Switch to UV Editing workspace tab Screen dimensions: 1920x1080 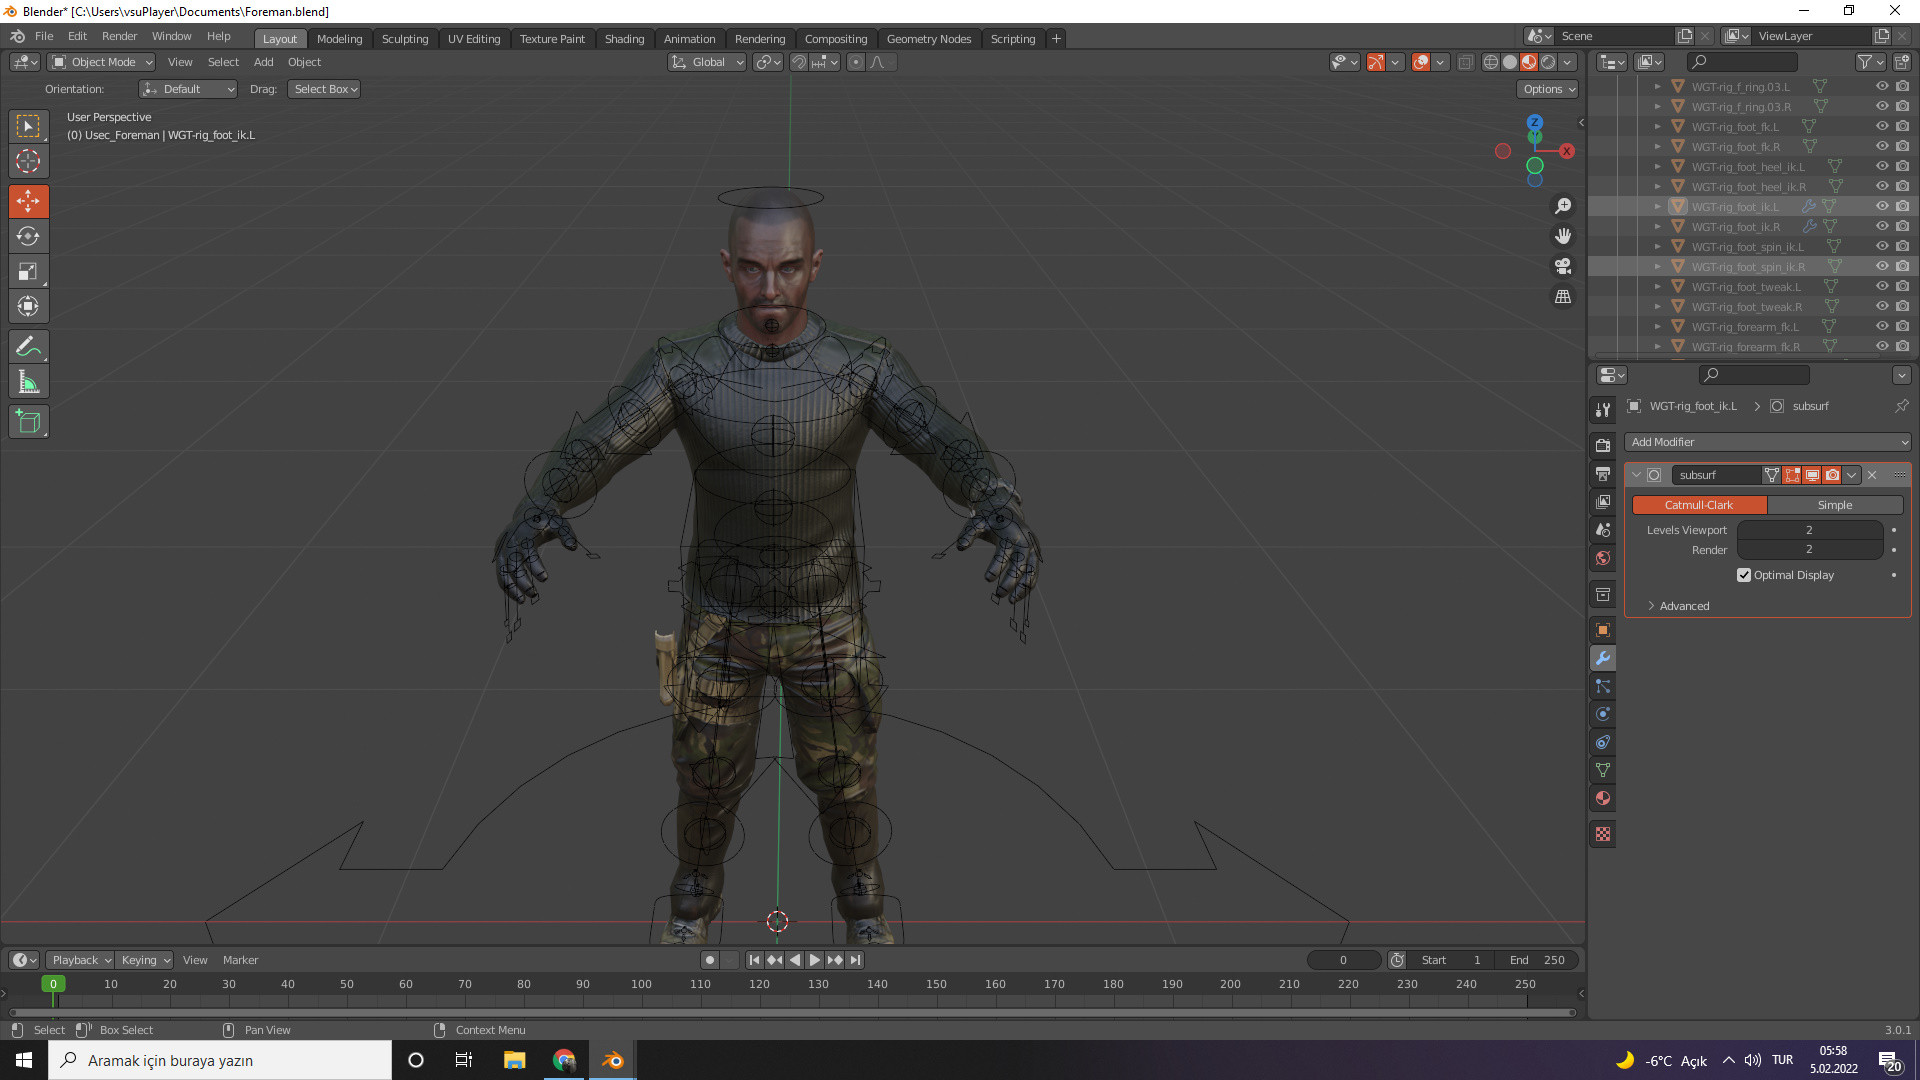coord(473,39)
